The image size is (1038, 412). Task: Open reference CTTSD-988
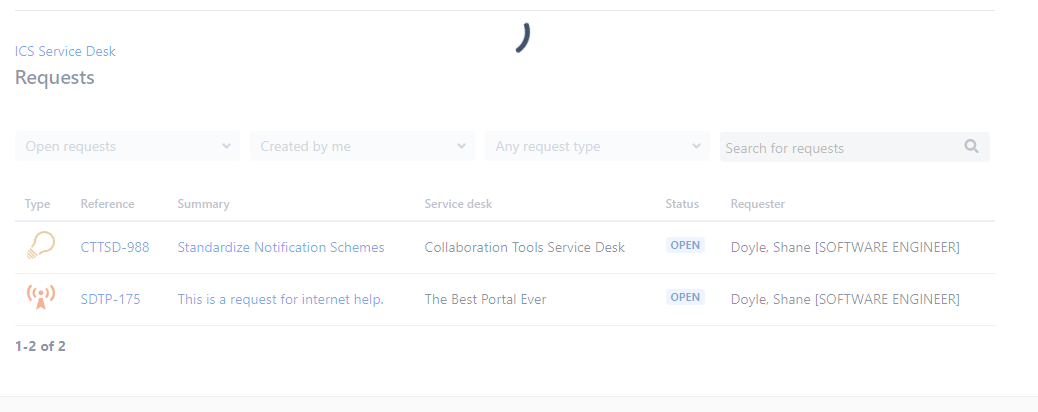[x=115, y=247]
